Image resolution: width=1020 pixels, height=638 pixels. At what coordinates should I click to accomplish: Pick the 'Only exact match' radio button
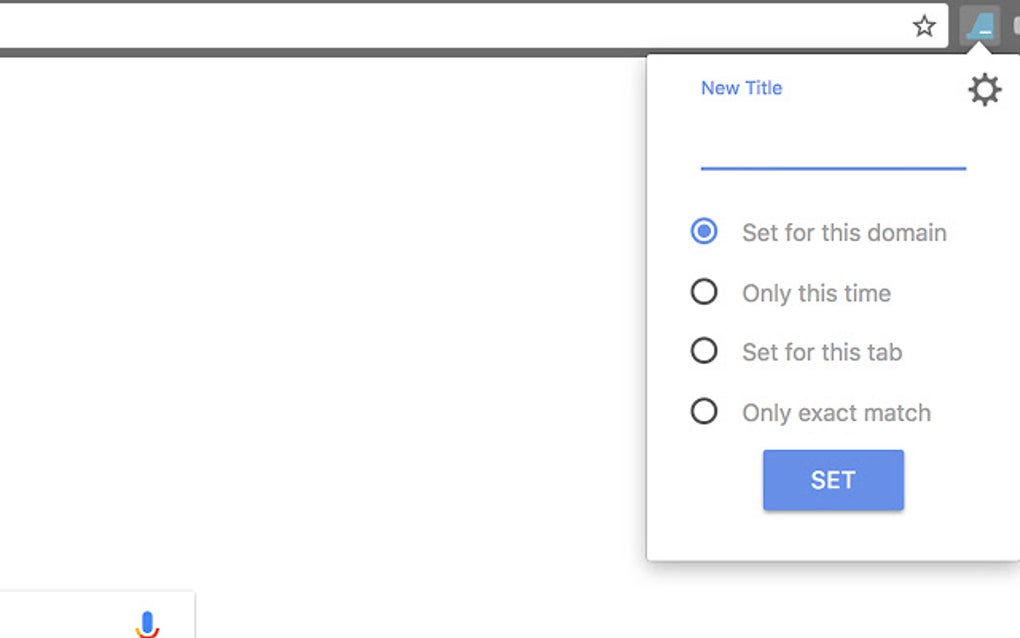coord(704,411)
